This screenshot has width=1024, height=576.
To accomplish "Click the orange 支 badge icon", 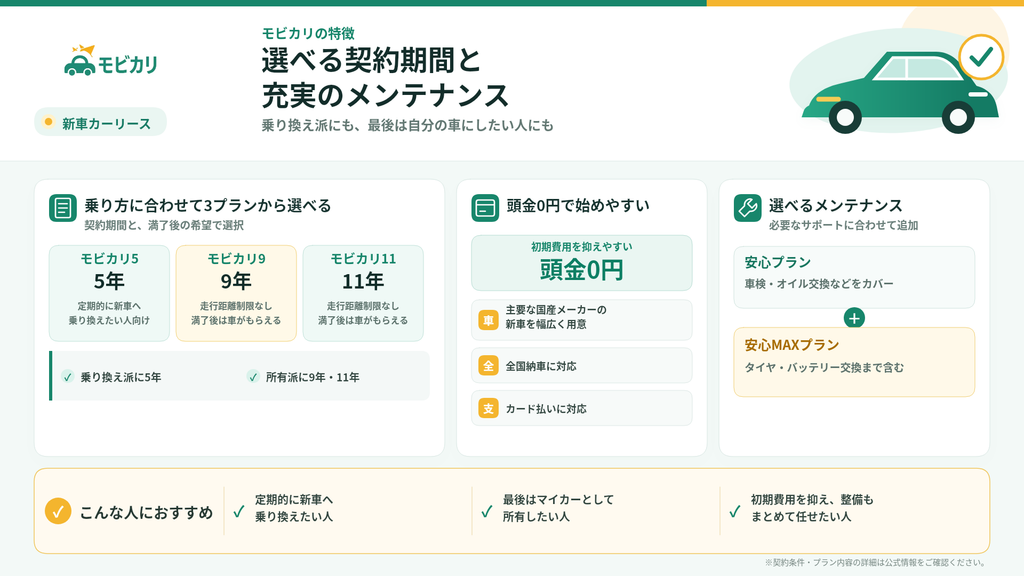I will tap(488, 409).
